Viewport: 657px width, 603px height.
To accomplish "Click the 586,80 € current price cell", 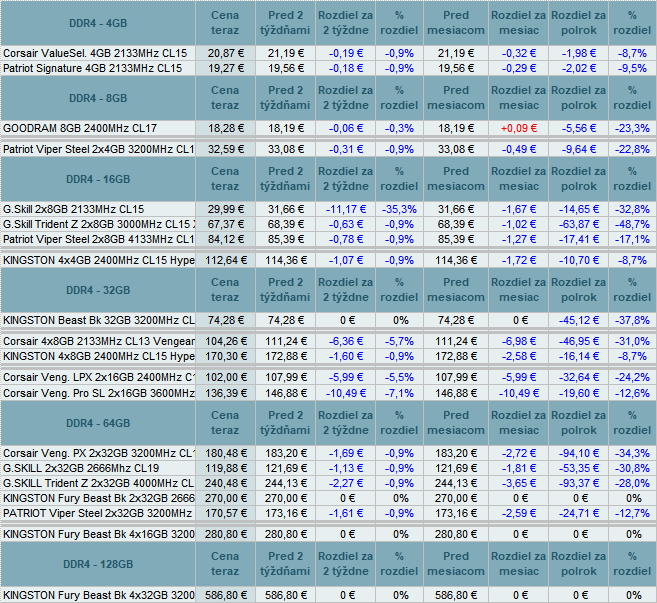I will 225,595.
